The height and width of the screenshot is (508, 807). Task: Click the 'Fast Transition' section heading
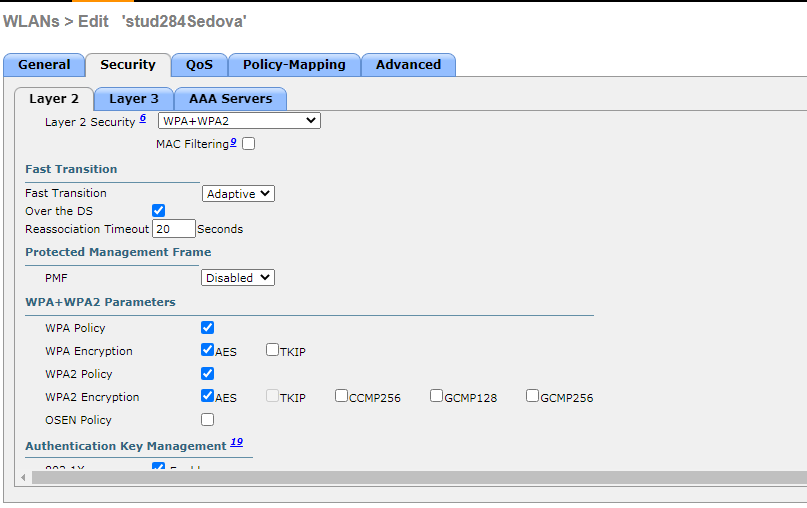(71, 169)
